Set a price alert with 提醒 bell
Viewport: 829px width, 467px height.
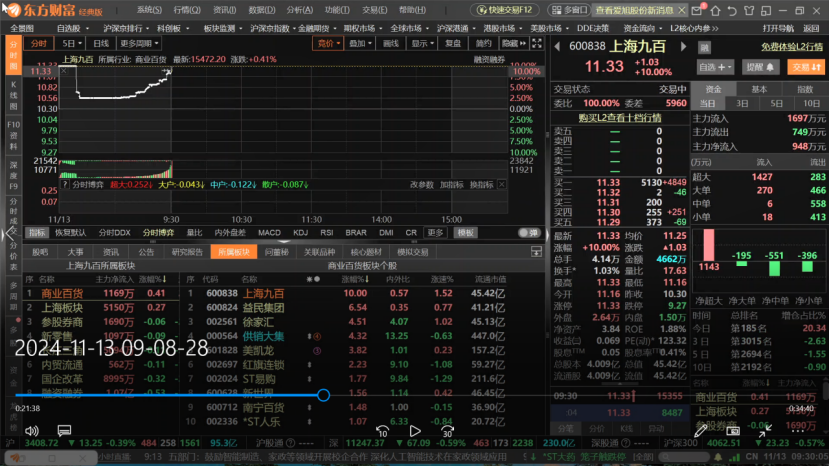coord(760,67)
